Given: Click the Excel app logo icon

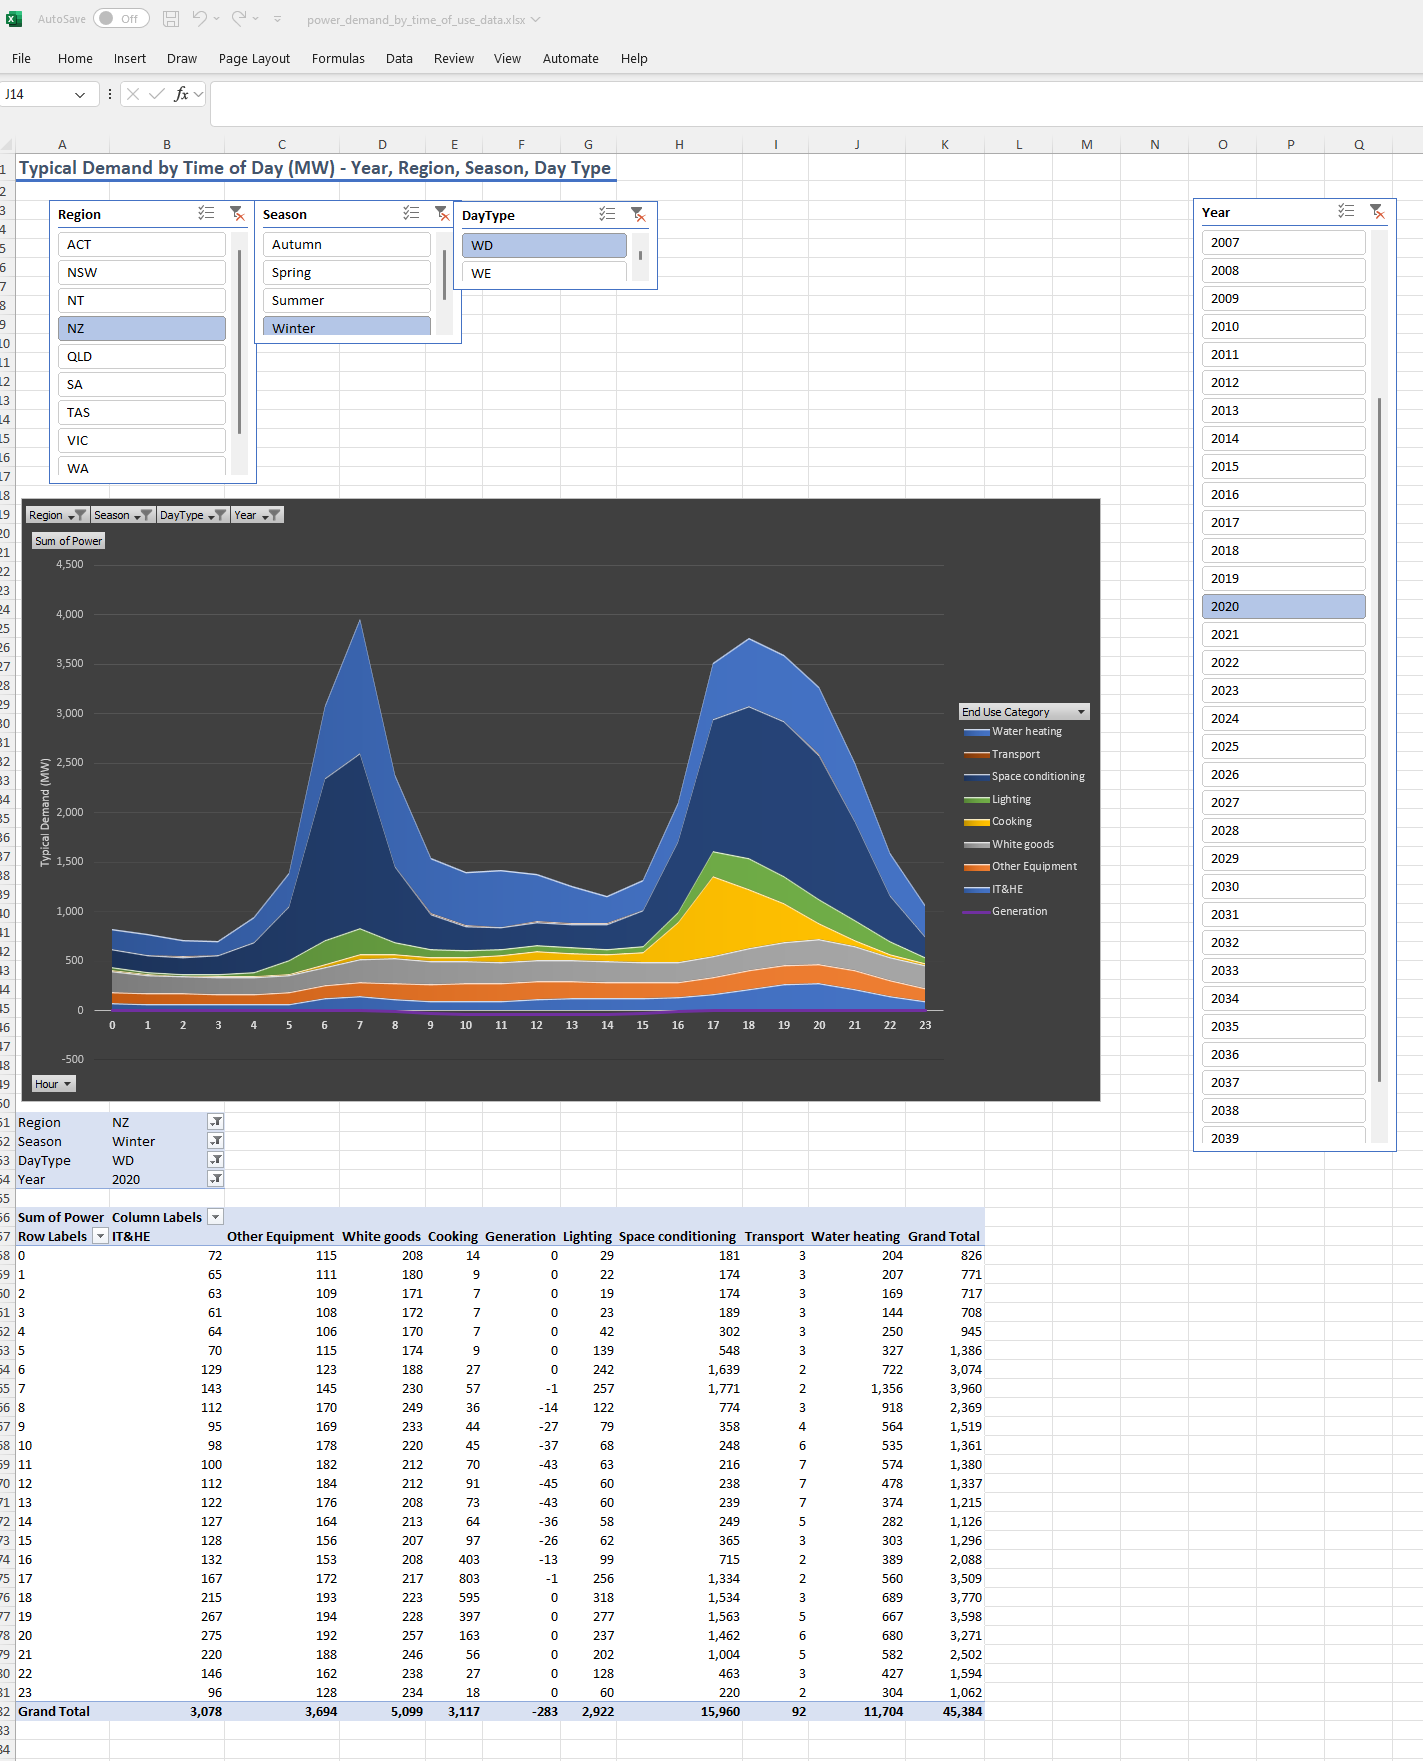Looking at the screenshot, I should pyautogui.click(x=14, y=19).
